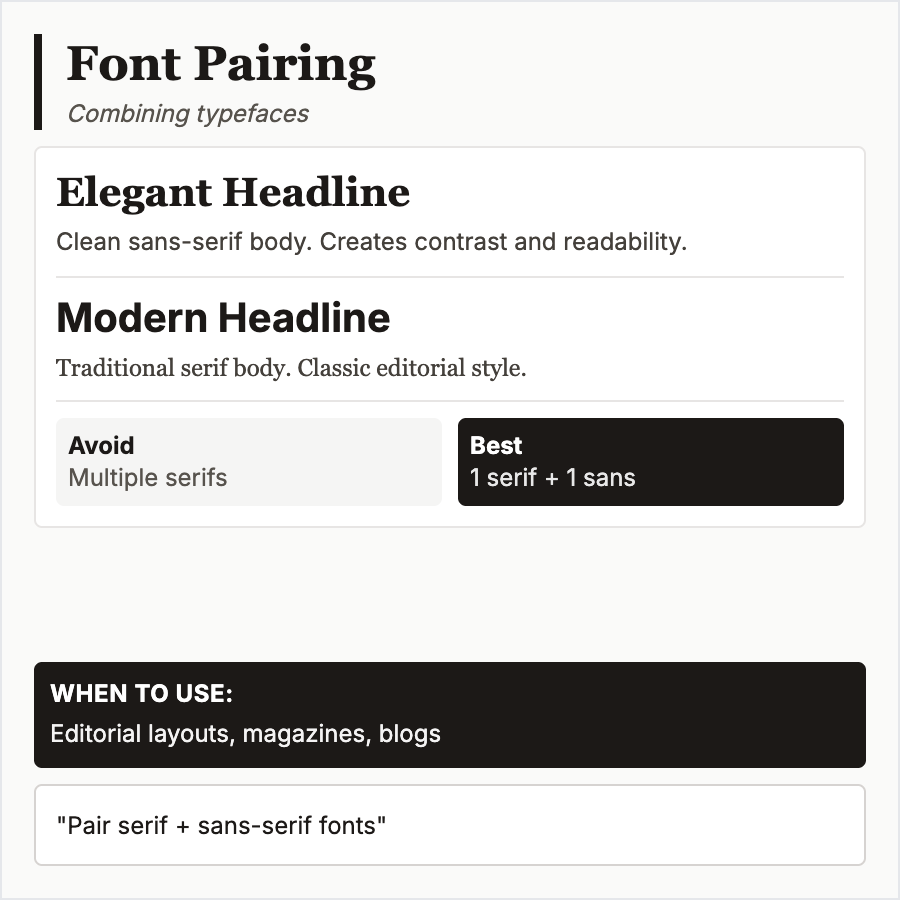Click the black vertical accent bar beside title
Image resolution: width=900 pixels, height=900 pixels.
tap(38, 82)
